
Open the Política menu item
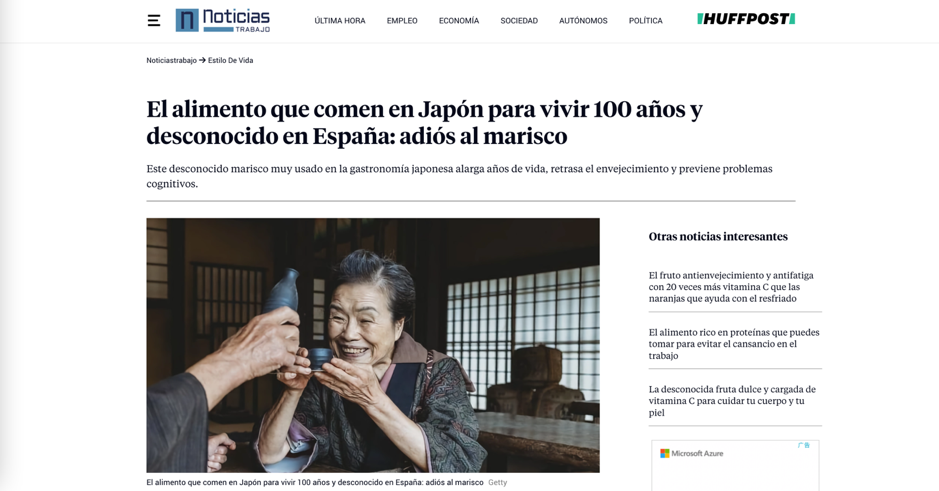[646, 20]
